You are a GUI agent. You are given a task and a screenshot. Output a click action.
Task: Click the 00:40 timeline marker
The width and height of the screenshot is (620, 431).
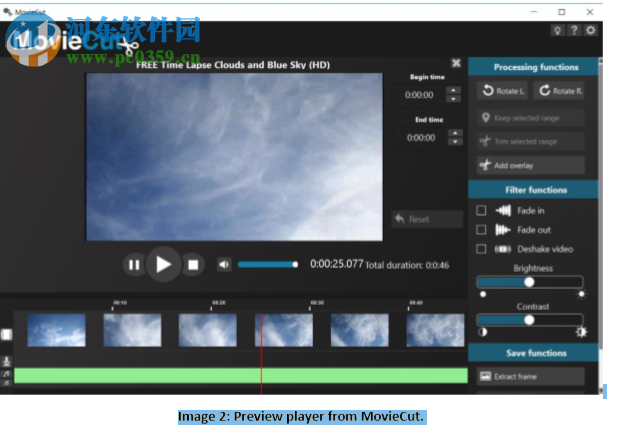point(416,302)
